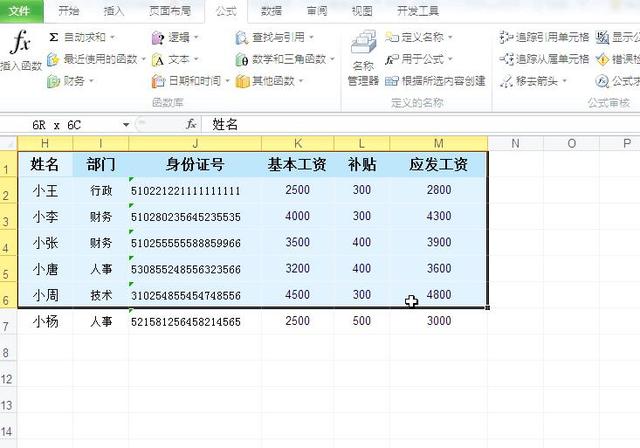
Task: Select column header N
Action: click(516, 143)
